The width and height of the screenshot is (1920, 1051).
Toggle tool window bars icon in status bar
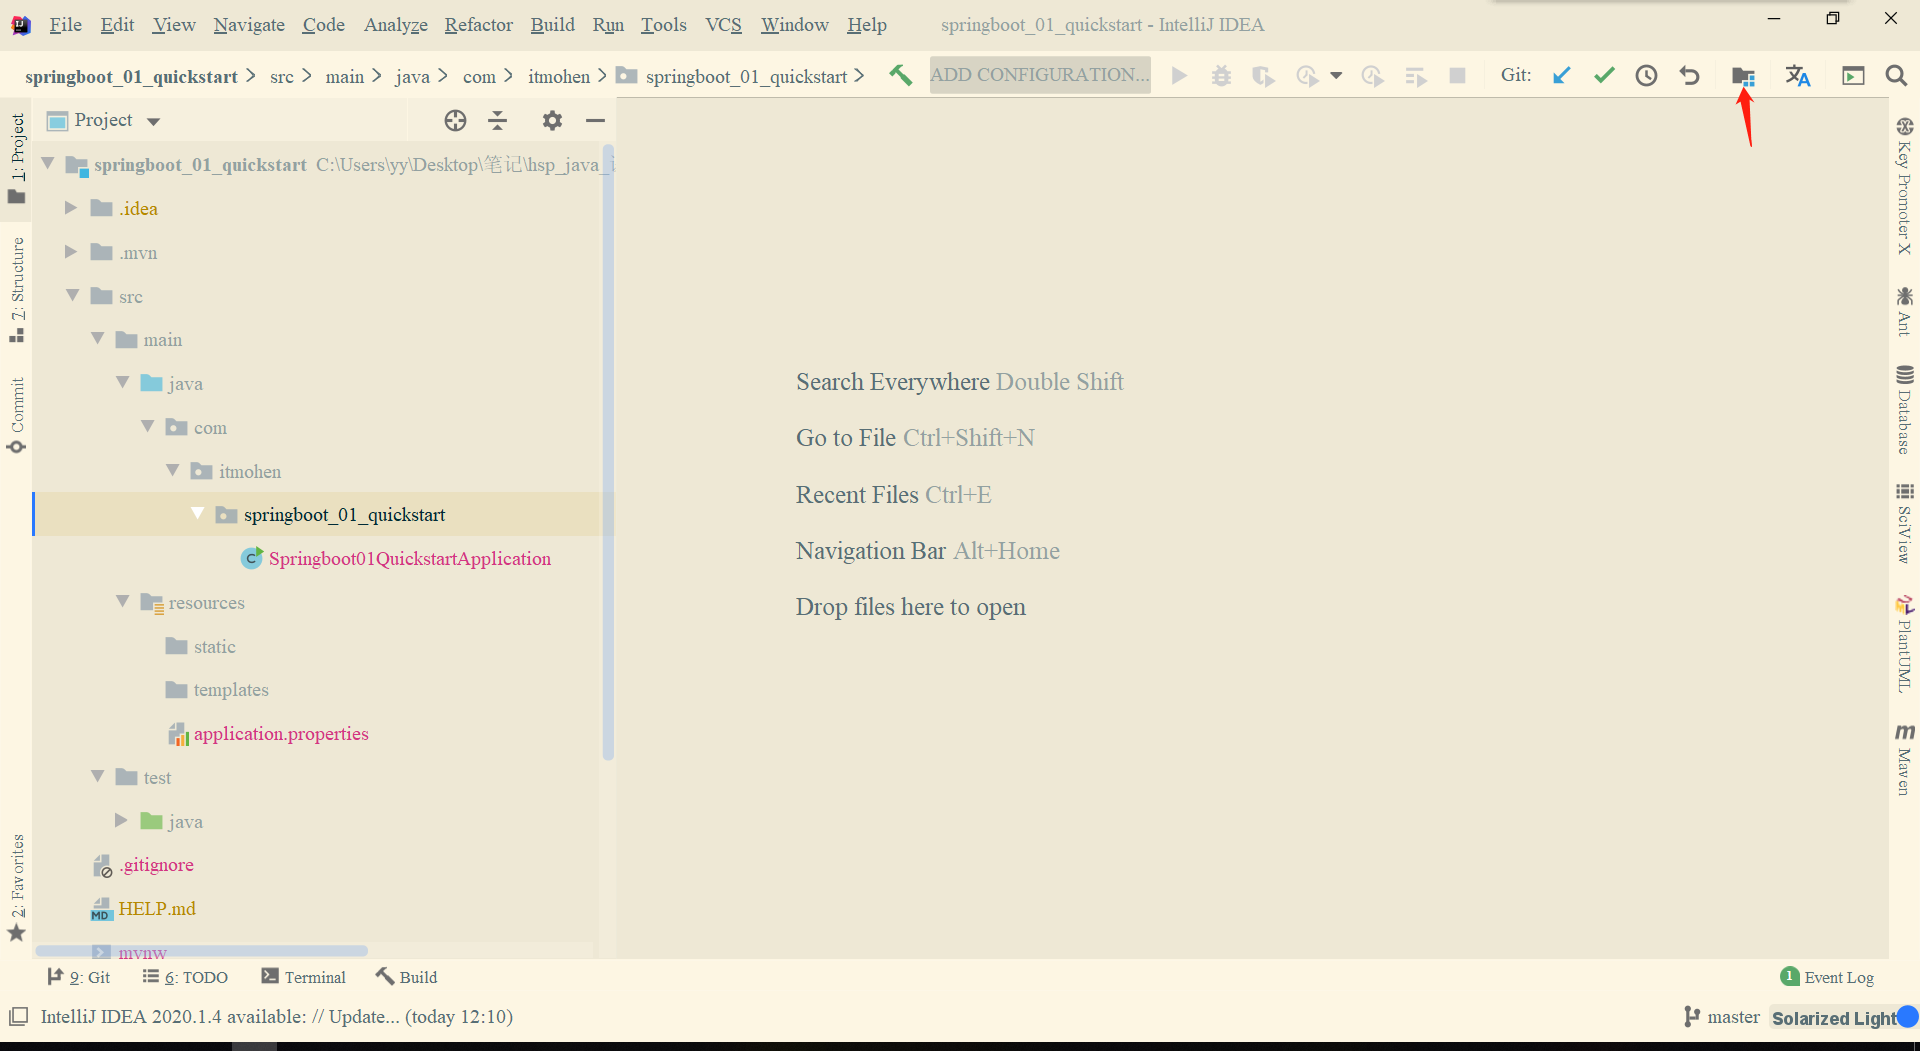point(18,1017)
